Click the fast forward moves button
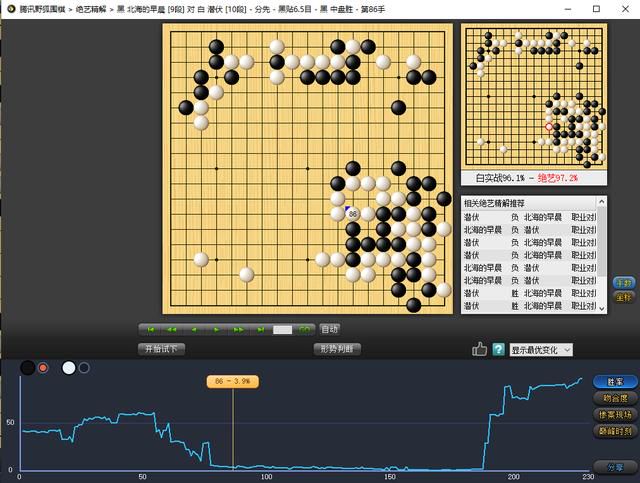Image resolution: width=640 pixels, height=483 pixels. [238, 329]
